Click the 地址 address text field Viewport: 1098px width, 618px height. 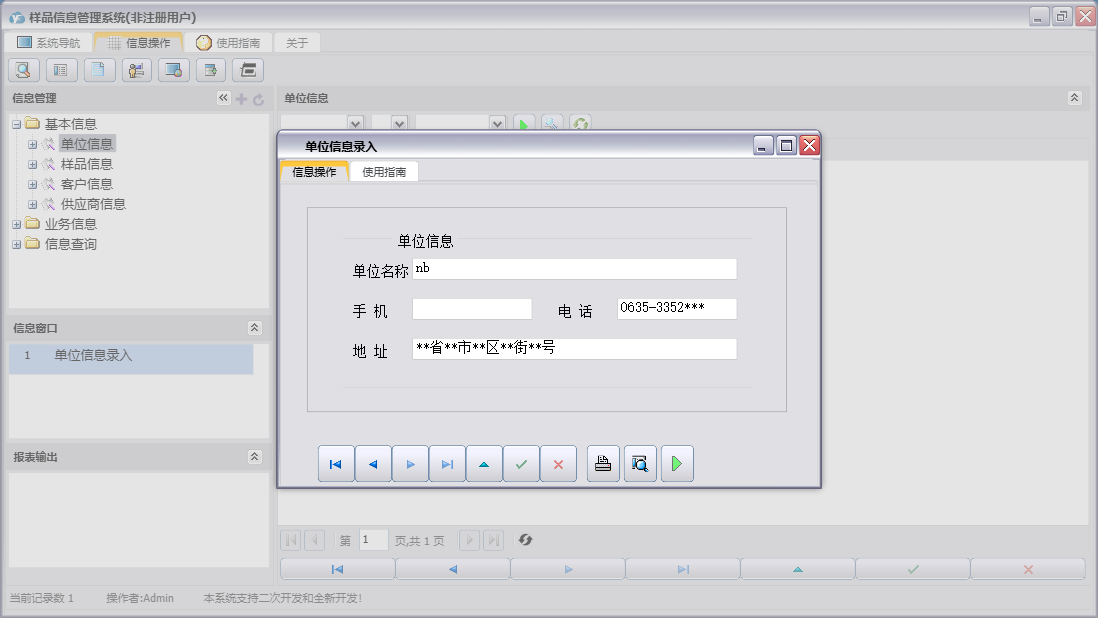click(574, 349)
